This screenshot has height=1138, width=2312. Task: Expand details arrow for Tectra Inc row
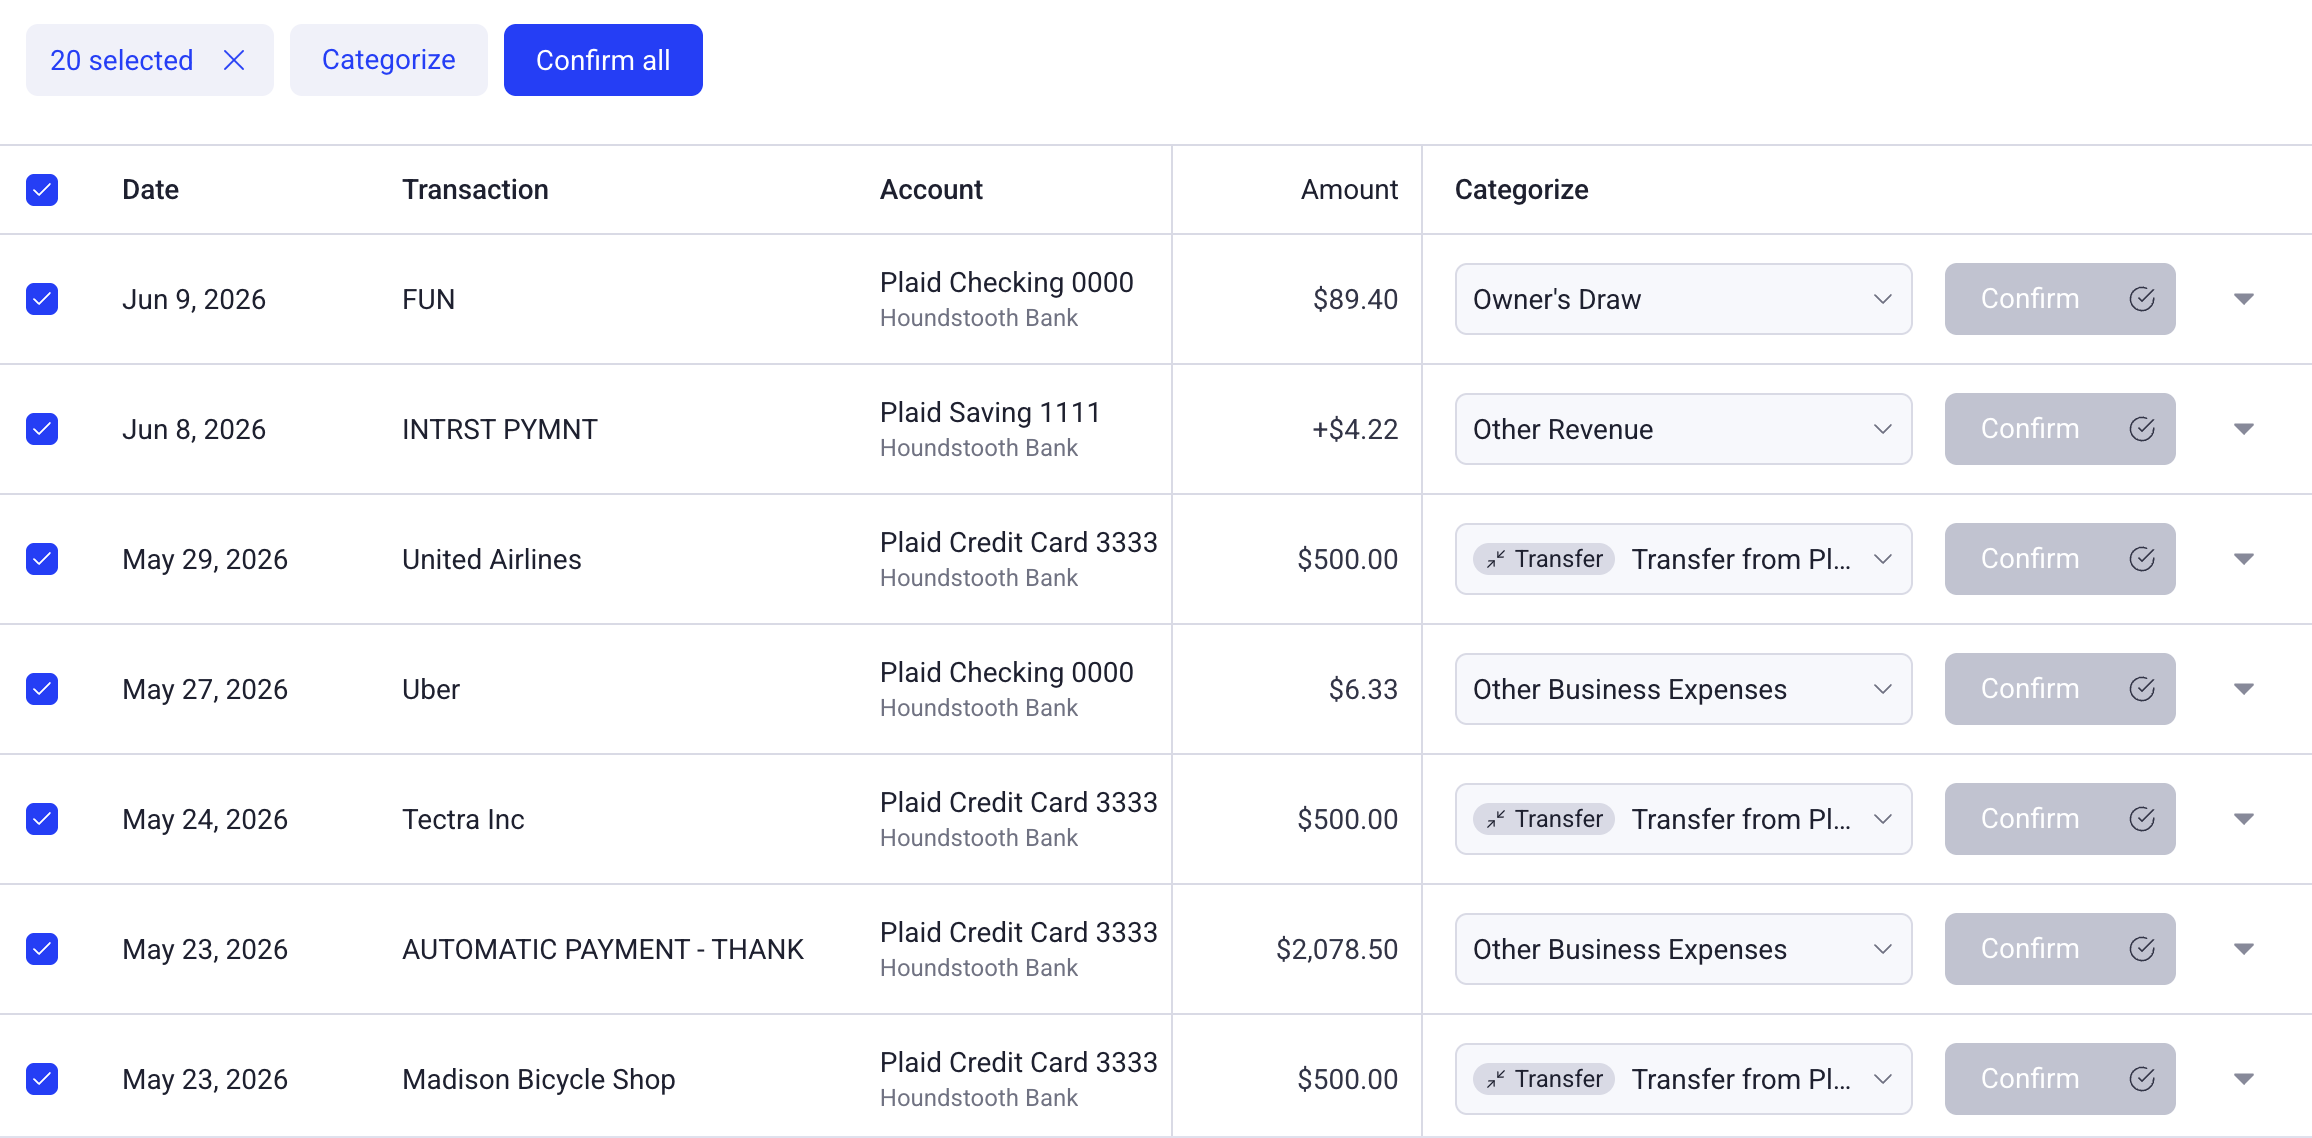(x=2244, y=819)
